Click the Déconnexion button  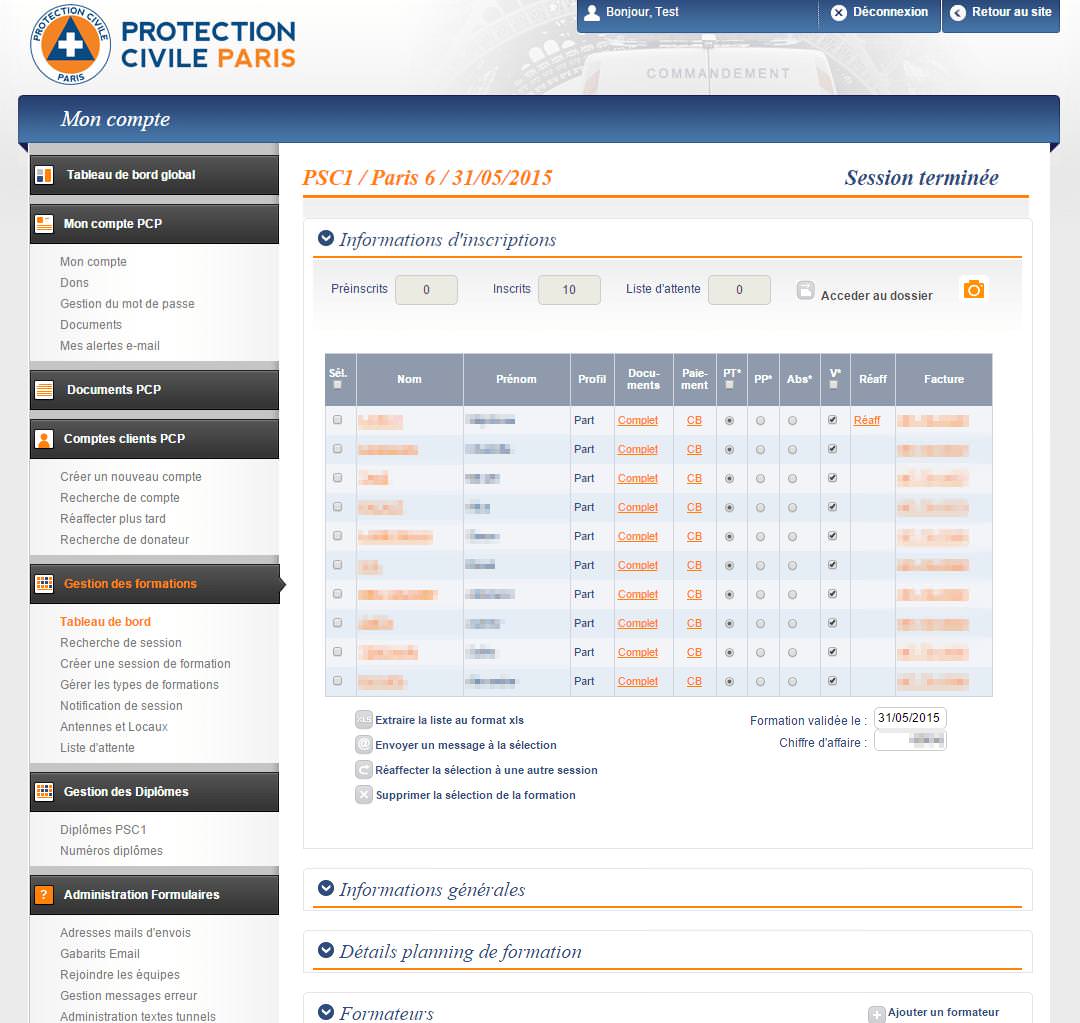tap(879, 13)
